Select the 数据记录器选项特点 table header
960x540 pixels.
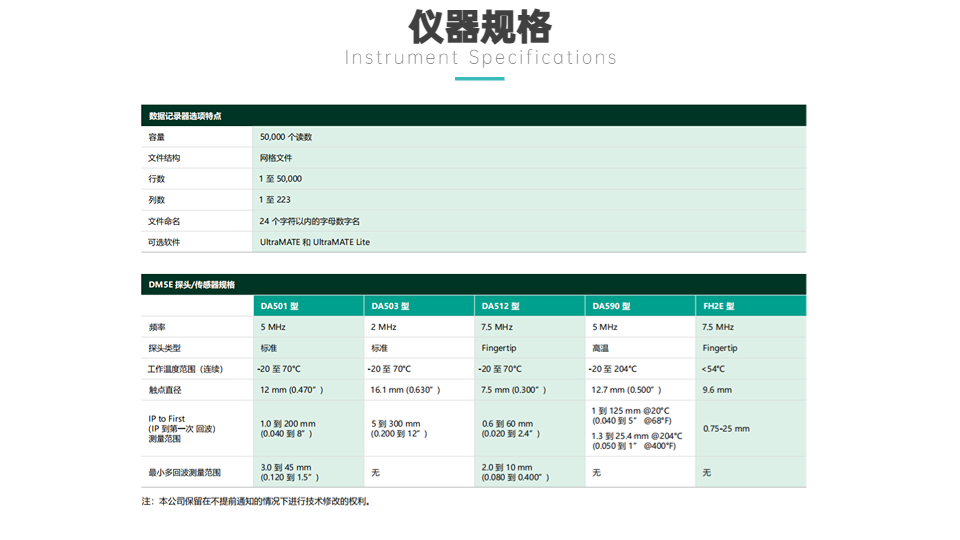[185, 116]
